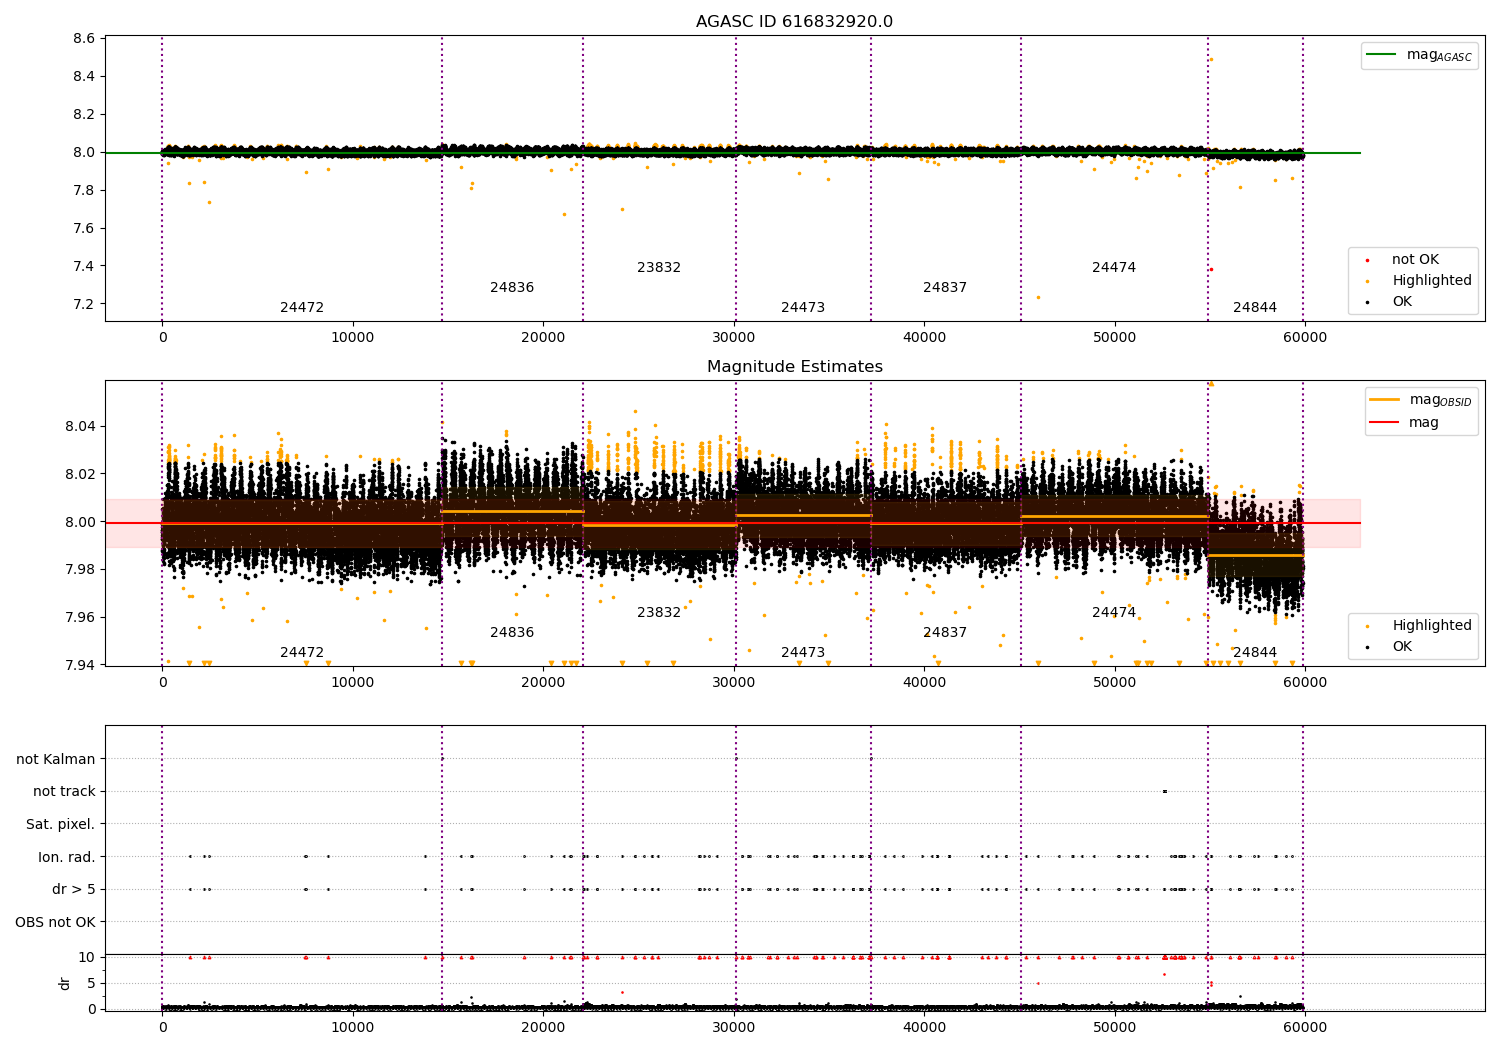Click the 'OBS not OK' row label
The width and height of the screenshot is (1500, 1050).
(x=56, y=922)
